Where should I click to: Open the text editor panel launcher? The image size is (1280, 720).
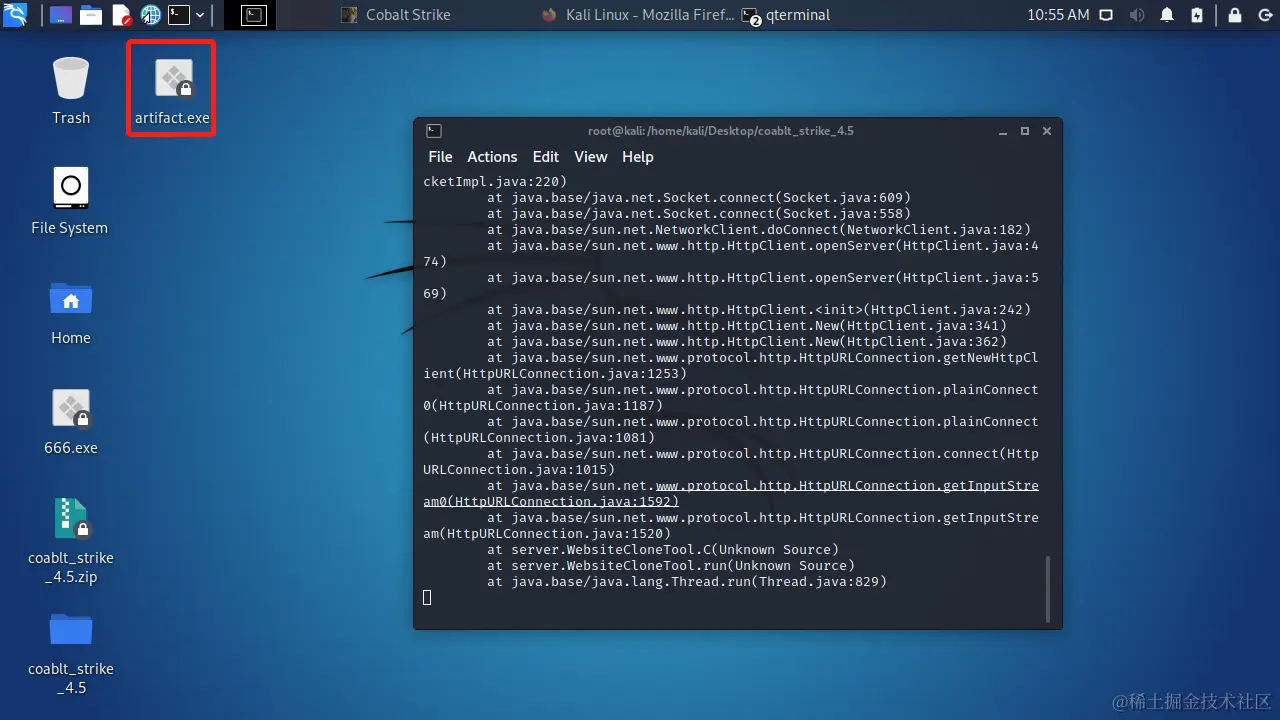tap(121, 15)
